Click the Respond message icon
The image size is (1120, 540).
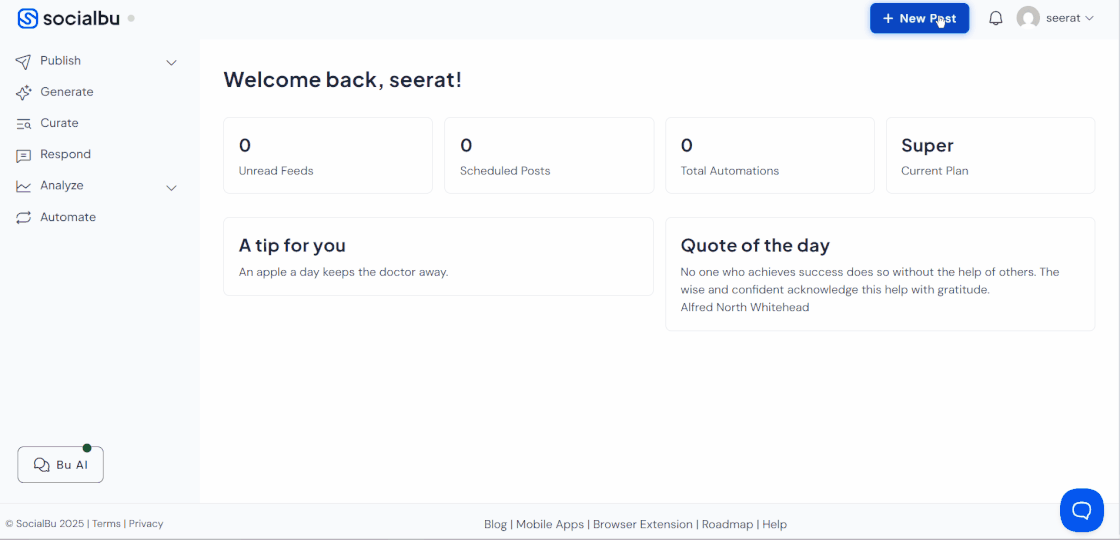point(23,155)
